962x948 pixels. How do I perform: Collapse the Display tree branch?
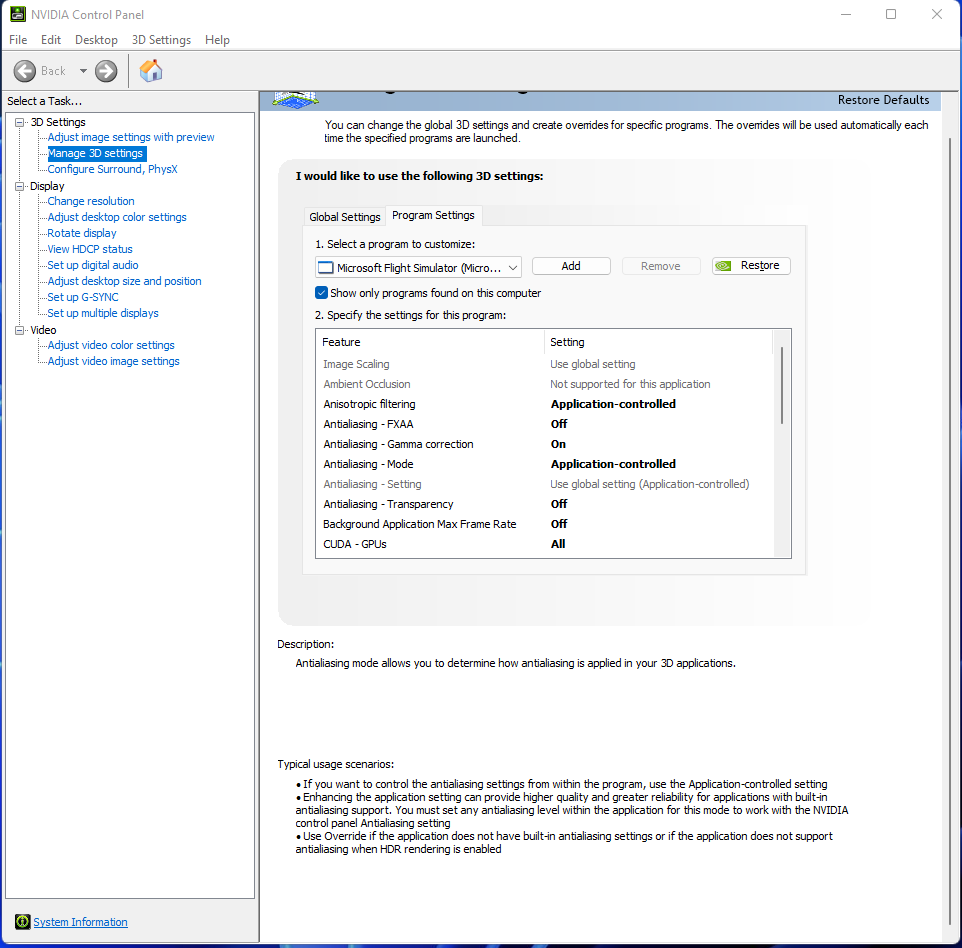tap(18, 185)
